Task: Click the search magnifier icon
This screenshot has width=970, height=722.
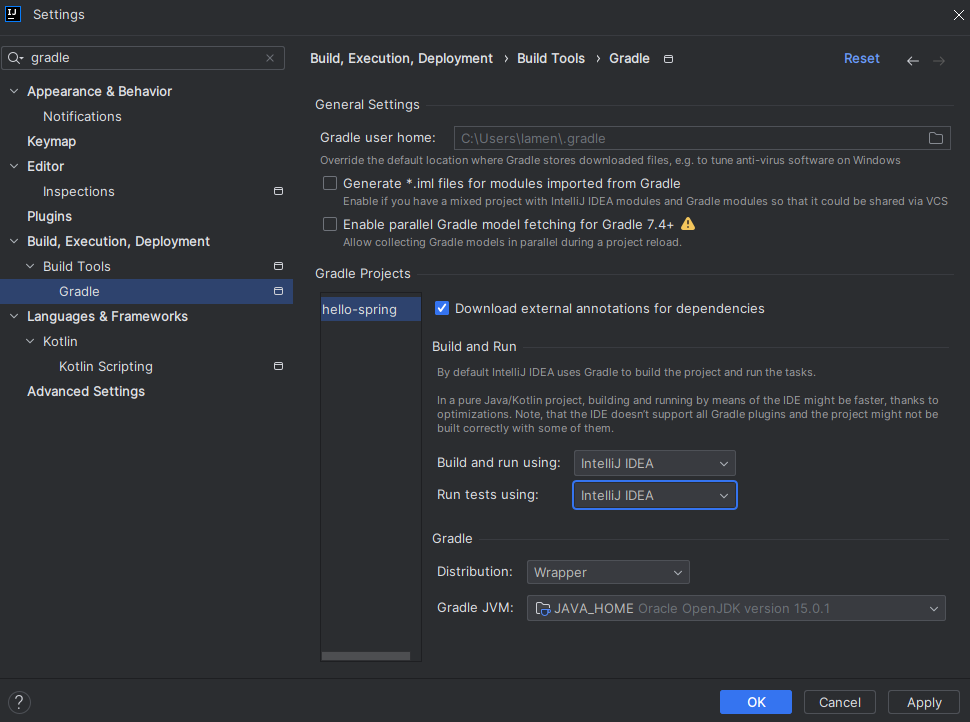Action: tap(15, 58)
